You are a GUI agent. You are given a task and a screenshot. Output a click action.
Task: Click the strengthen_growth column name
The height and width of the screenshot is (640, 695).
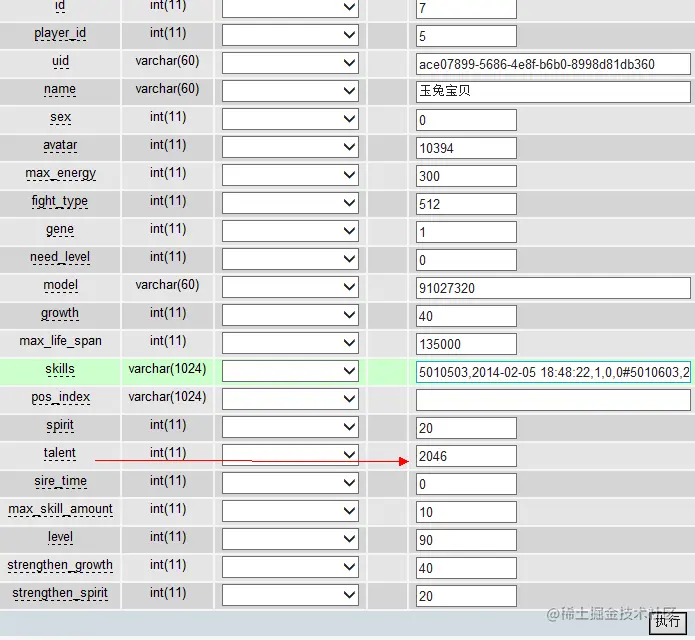(60, 565)
